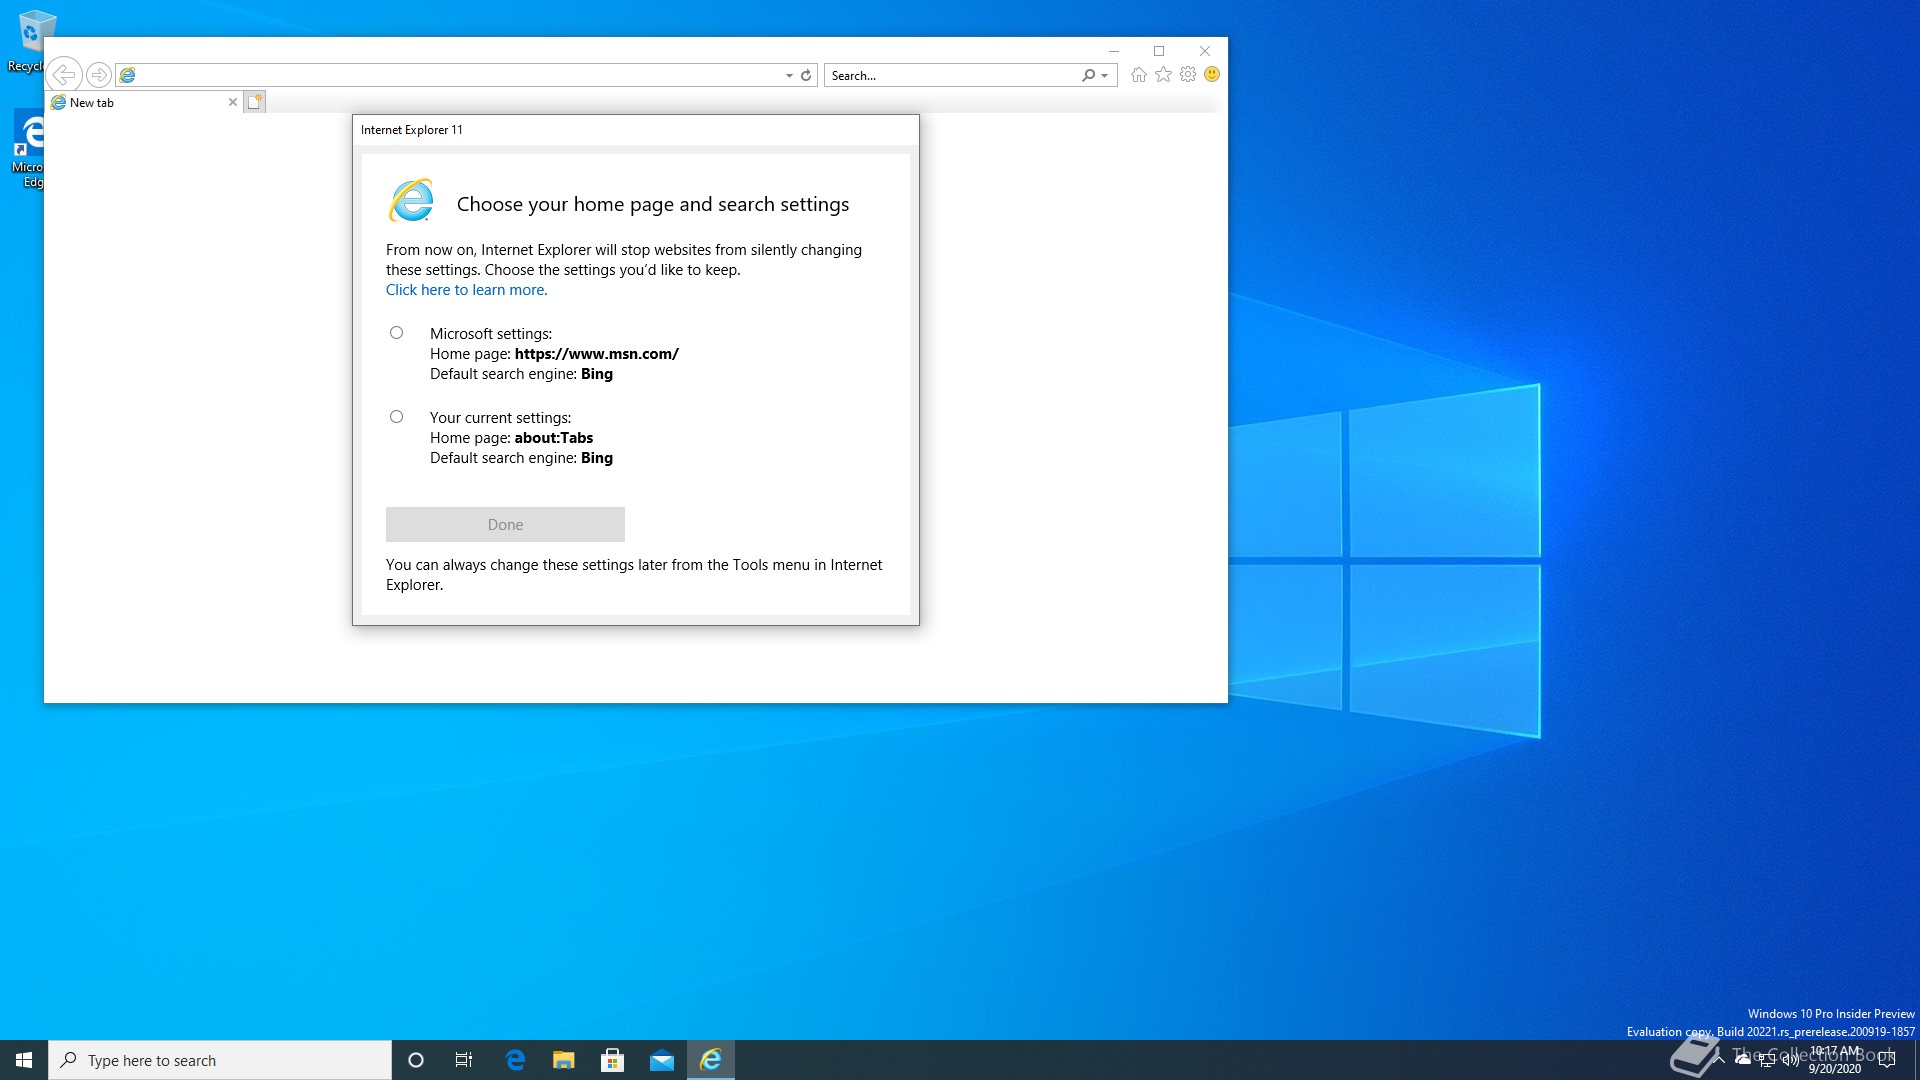Open Microsoft Store from the taskbar
The width and height of the screenshot is (1920, 1080).
click(x=613, y=1060)
